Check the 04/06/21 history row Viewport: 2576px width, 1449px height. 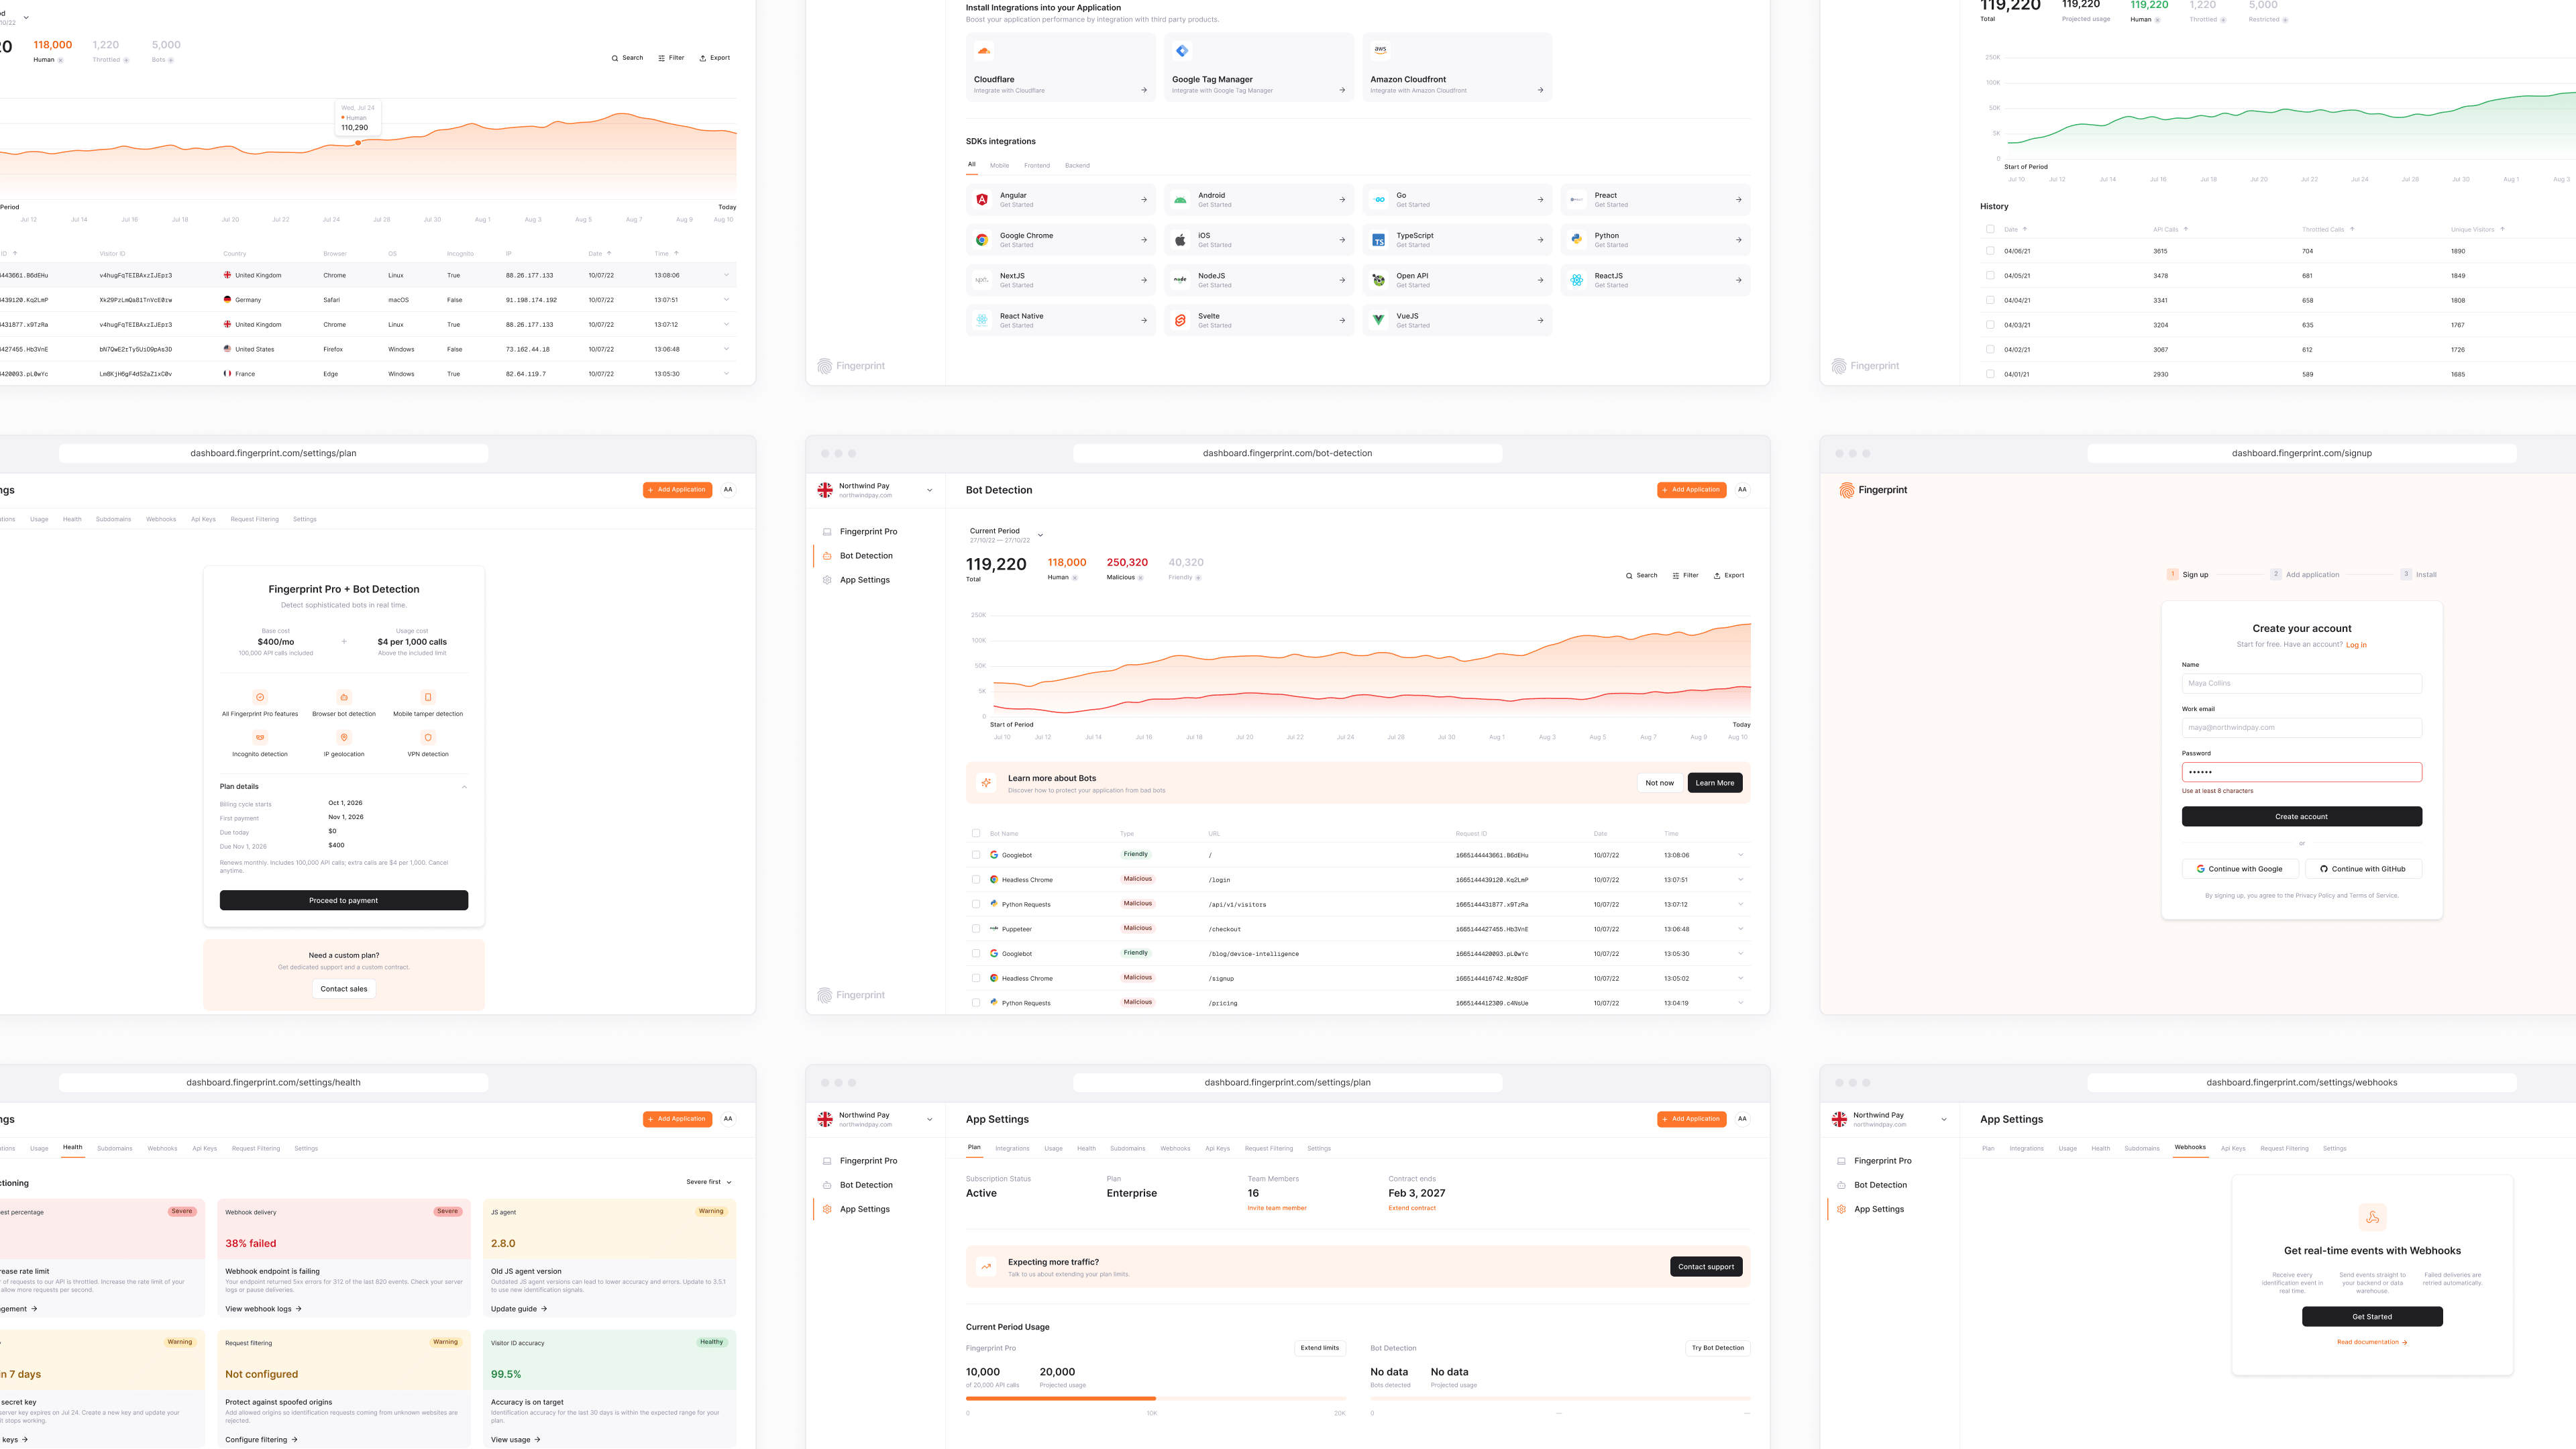pos(1990,251)
